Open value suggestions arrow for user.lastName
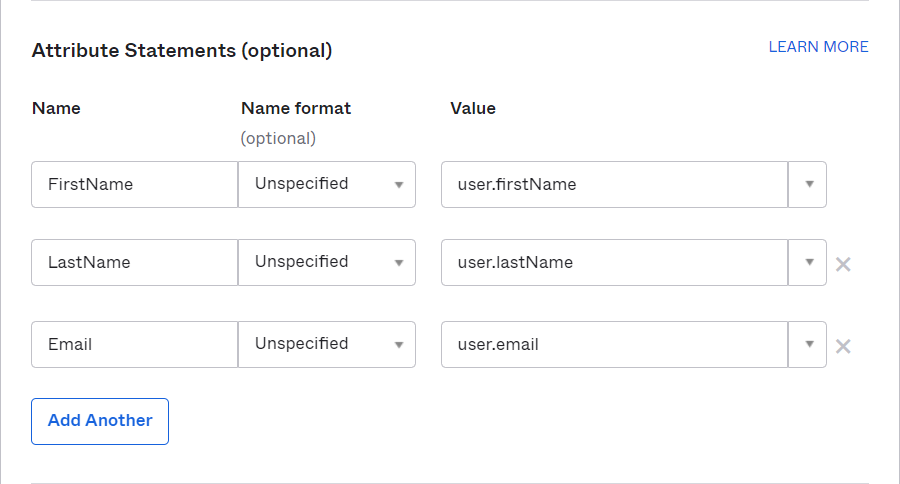Screen dimensions: 900x484 (x=808, y=262)
